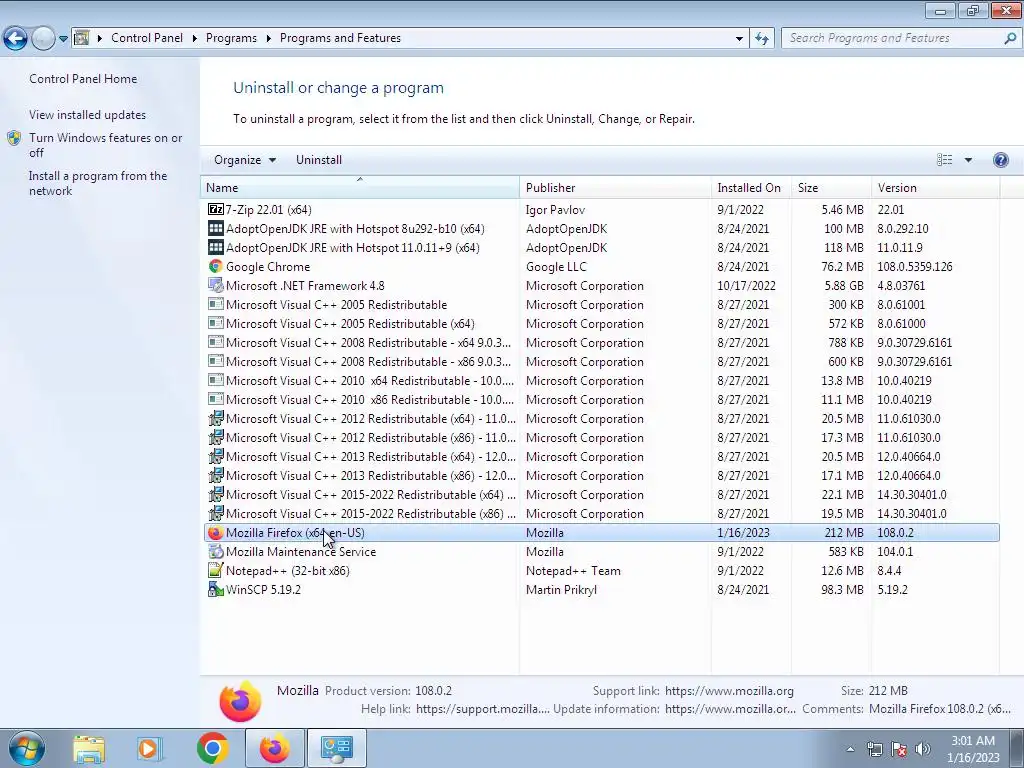Open the recent pages dropdown arrow
Image resolution: width=1024 pixels, height=768 pixels.
(63, 39)
